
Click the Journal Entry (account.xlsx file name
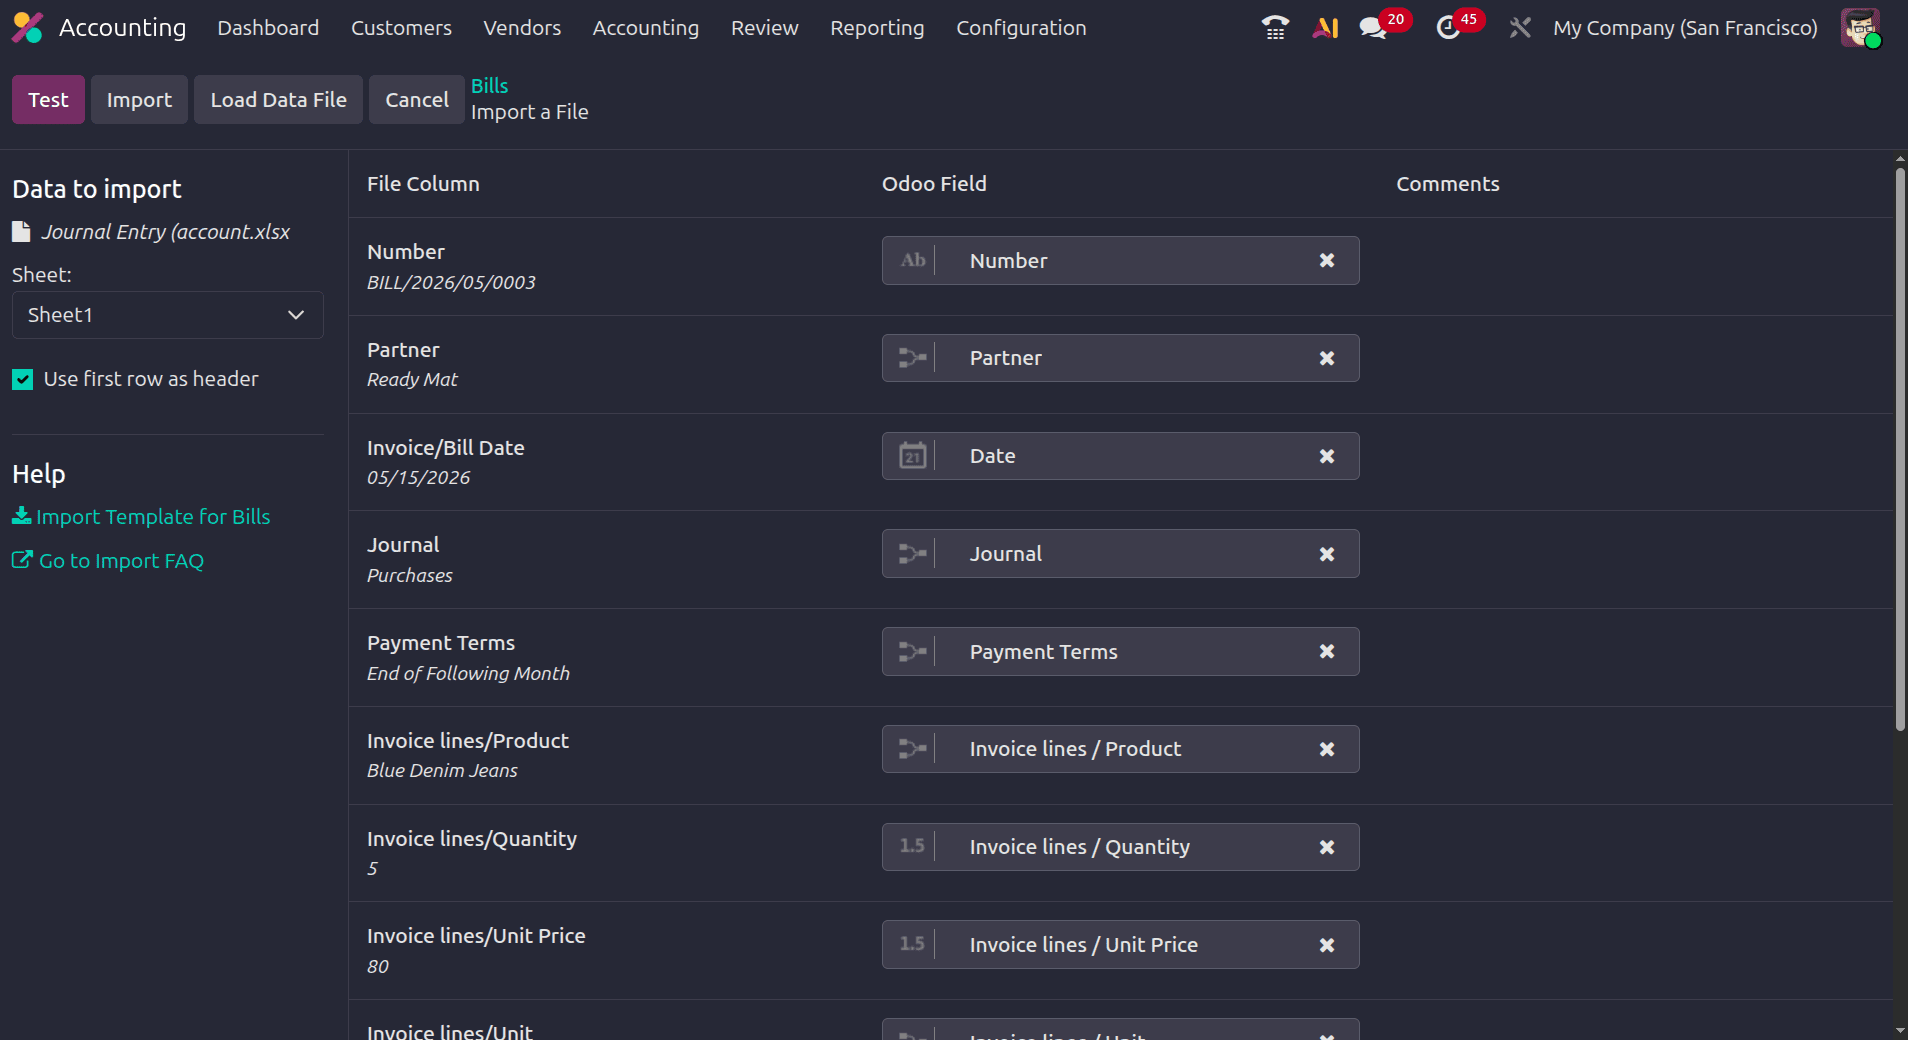tap(165, 232)
